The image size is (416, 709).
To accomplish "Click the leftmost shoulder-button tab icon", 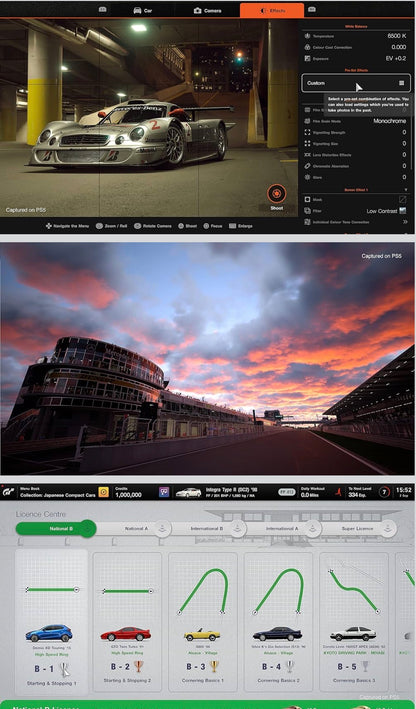I will [x=103, y=9].
